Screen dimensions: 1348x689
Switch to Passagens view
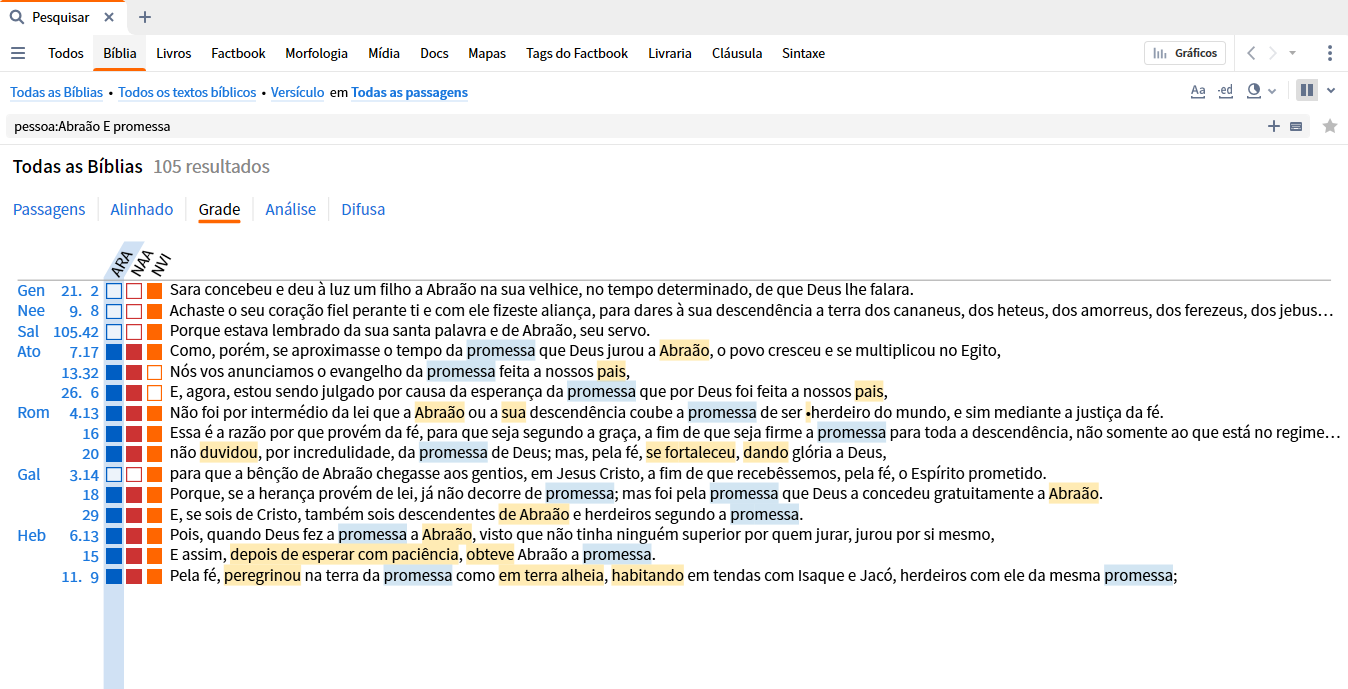49,209
